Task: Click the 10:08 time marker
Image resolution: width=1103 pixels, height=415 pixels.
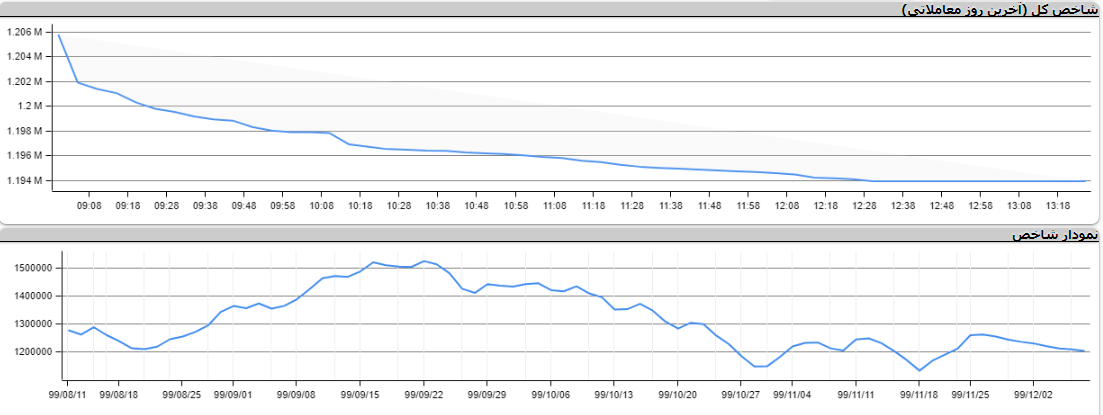Action: (x=322, y=205)
